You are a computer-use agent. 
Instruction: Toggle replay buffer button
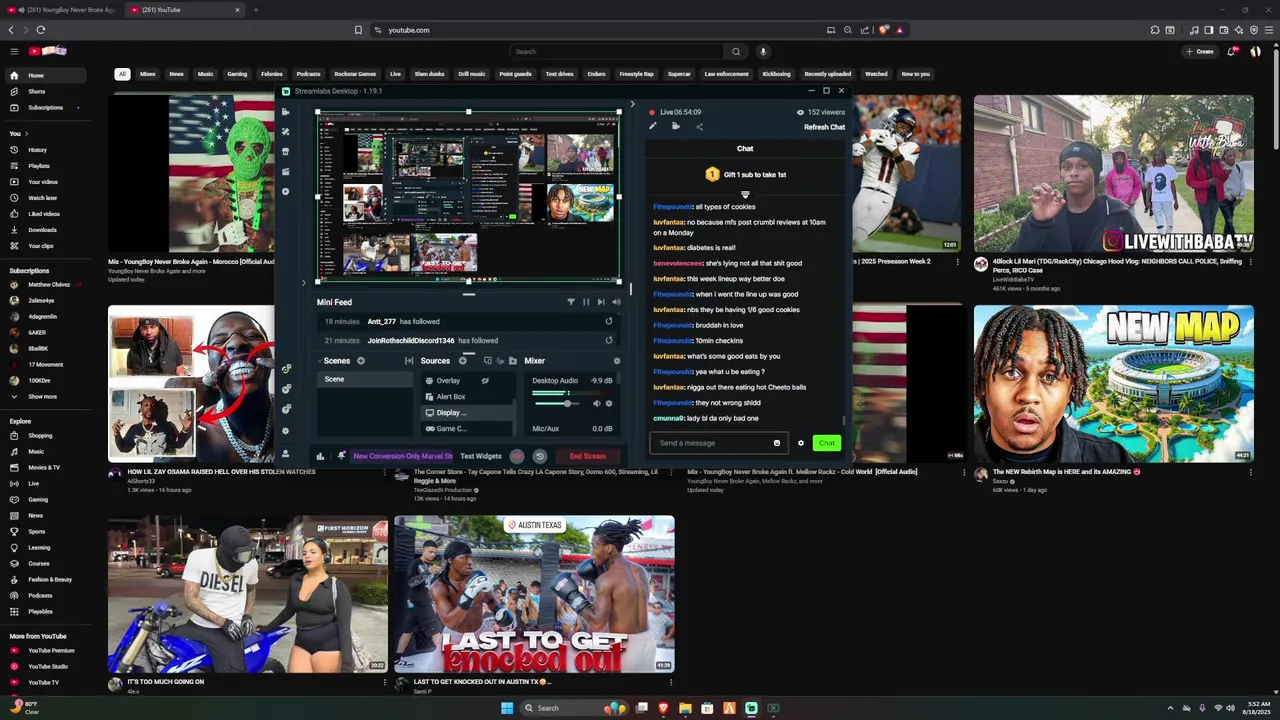(539, 456)
